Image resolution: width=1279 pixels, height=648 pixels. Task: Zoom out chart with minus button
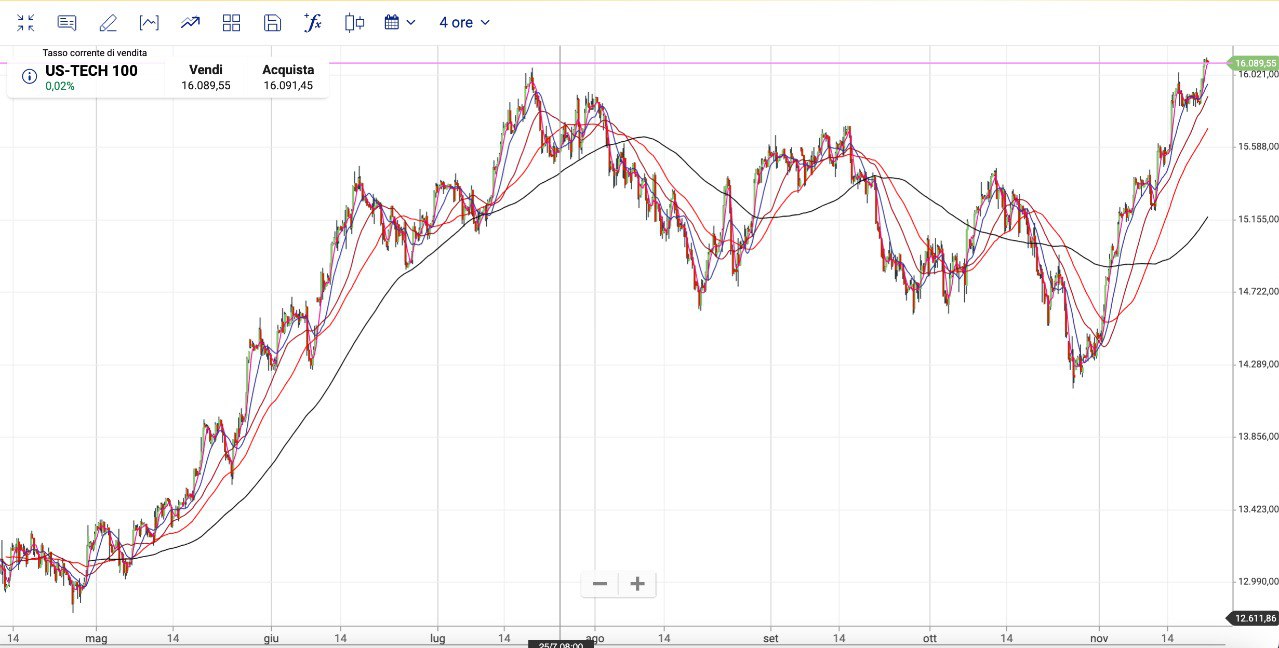(x=600, y=584)
